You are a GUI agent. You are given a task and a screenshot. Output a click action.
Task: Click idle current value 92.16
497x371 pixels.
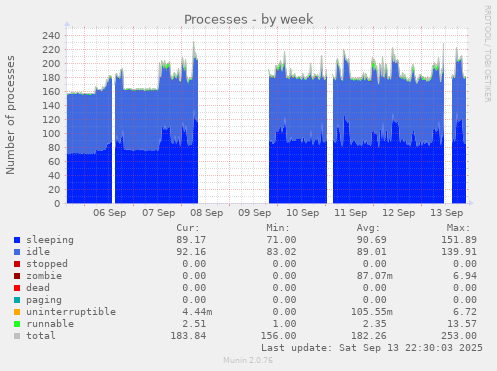(191, 252)
